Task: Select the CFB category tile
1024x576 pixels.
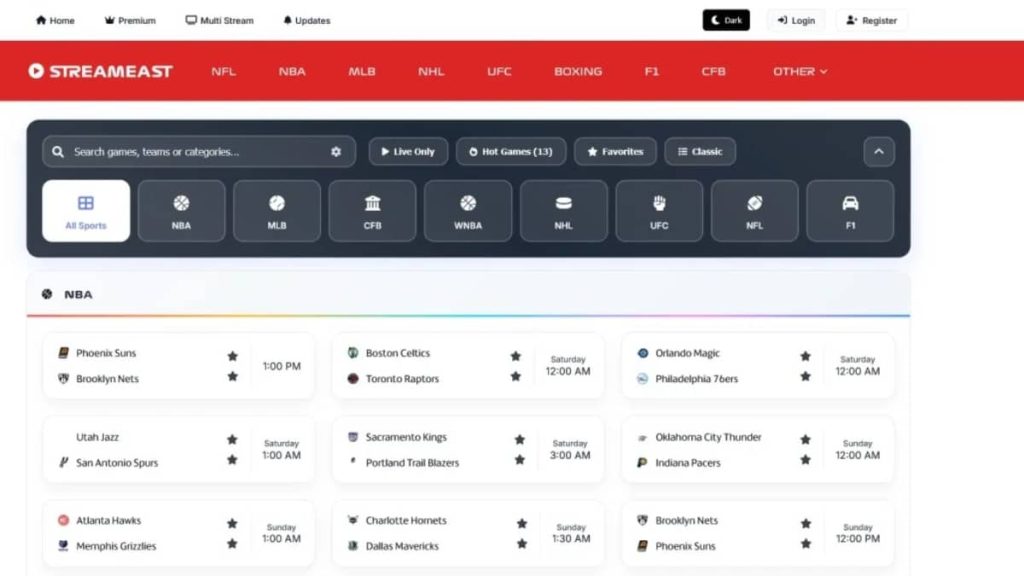Action: tap(372, 211)
